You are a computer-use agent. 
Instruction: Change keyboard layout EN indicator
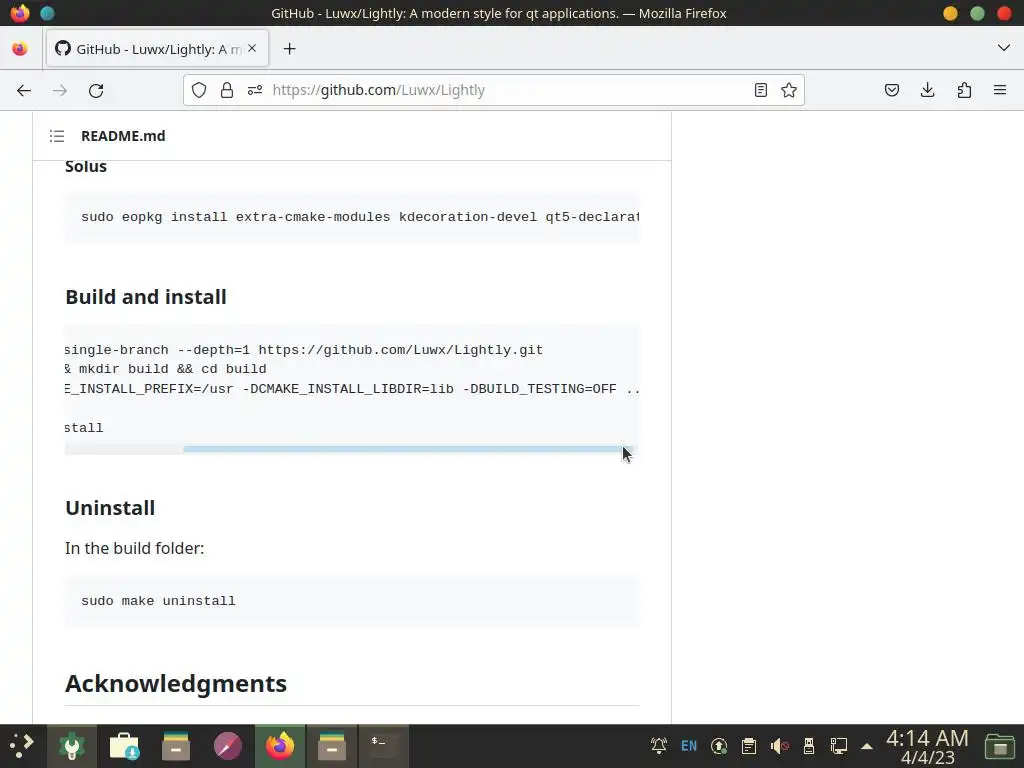pyautogui.click(x=689, y=746)
